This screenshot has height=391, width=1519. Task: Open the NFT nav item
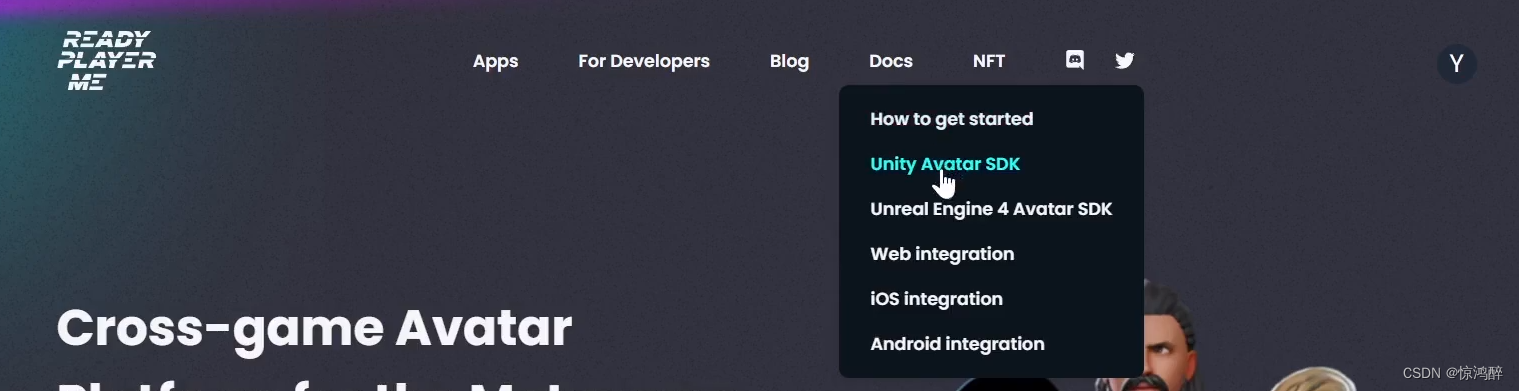pos(989,61)
